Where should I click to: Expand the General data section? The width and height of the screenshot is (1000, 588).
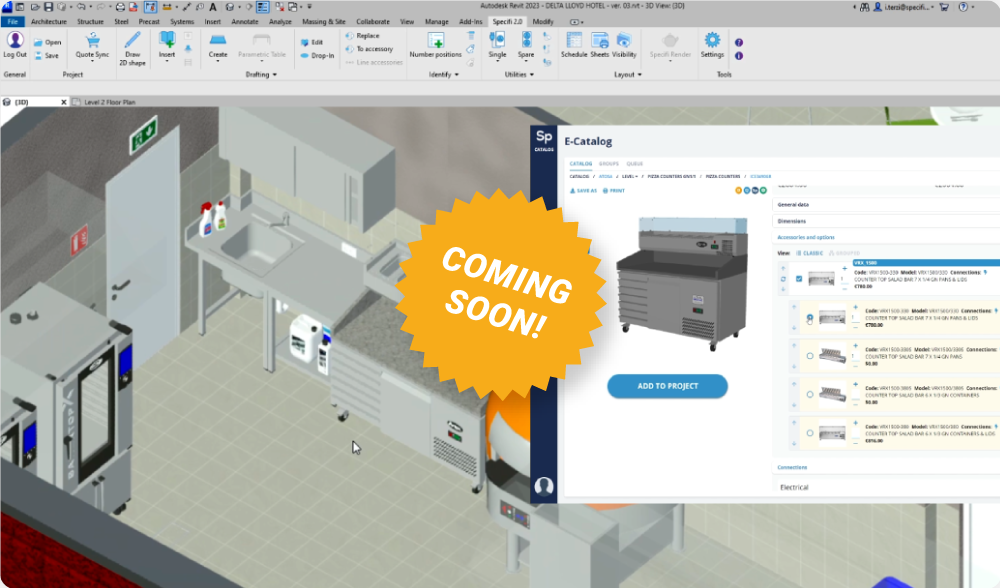886,205
